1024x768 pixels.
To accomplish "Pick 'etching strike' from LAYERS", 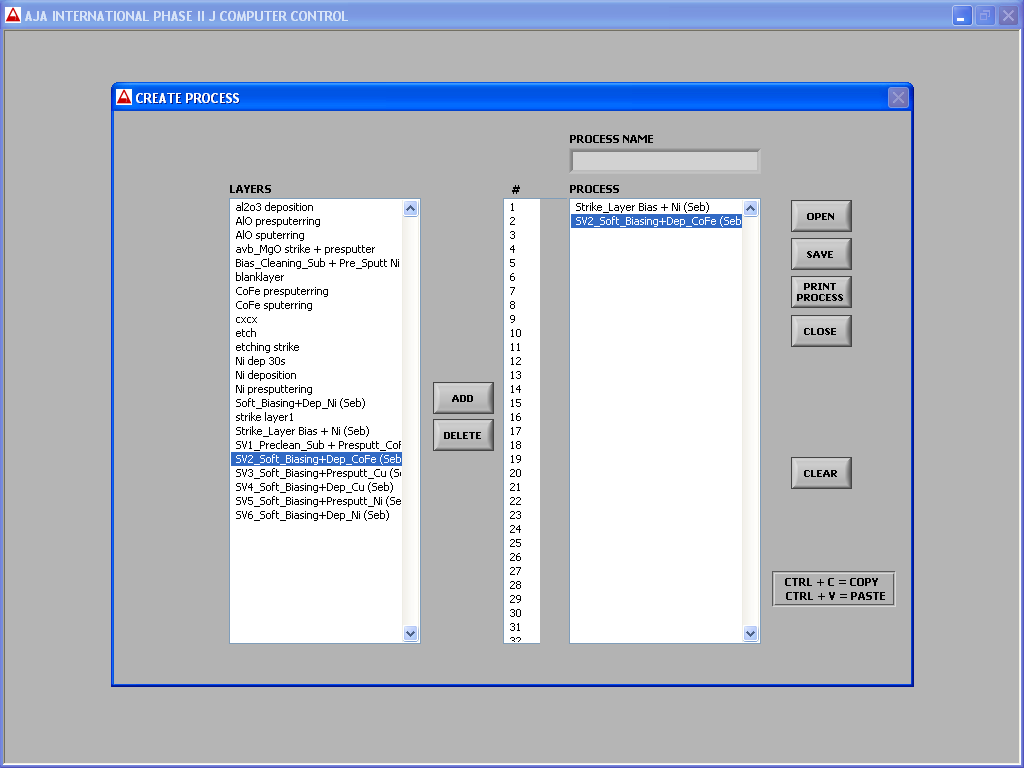I will coord(267,347).
